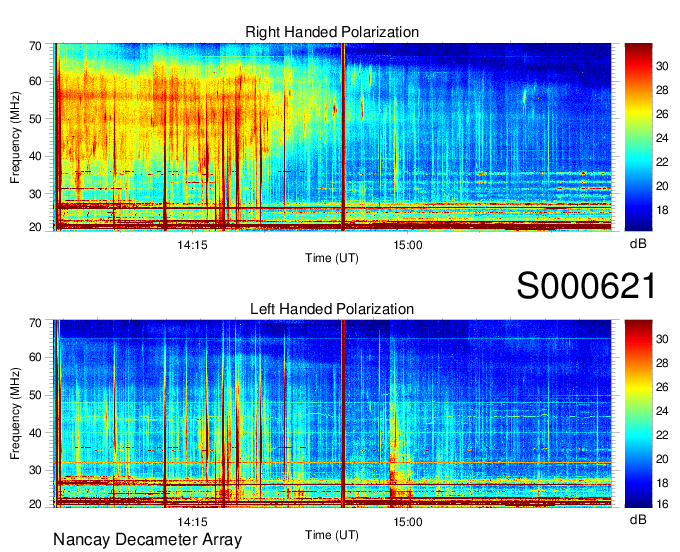Click the top plot's color bar
Viewport: 680px width, 552px height.
(638, 137)
